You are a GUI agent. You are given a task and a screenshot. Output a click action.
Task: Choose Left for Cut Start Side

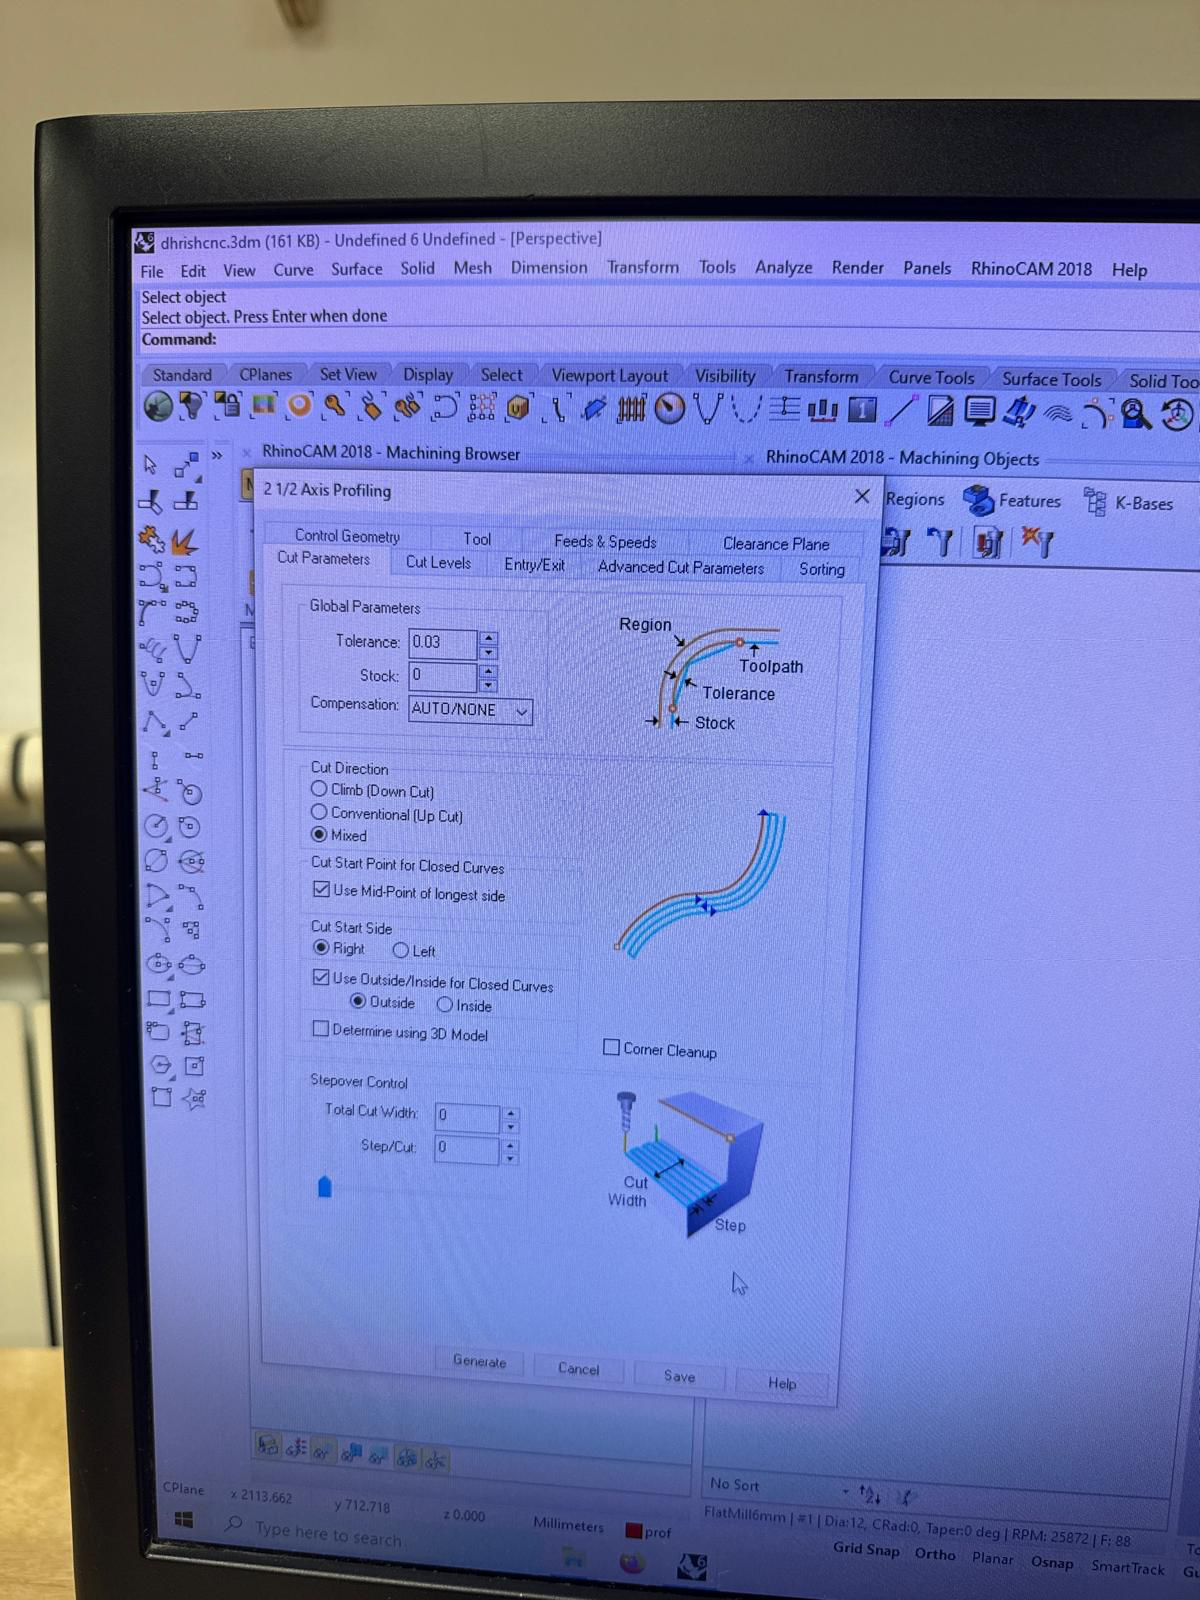coord(401,950)
